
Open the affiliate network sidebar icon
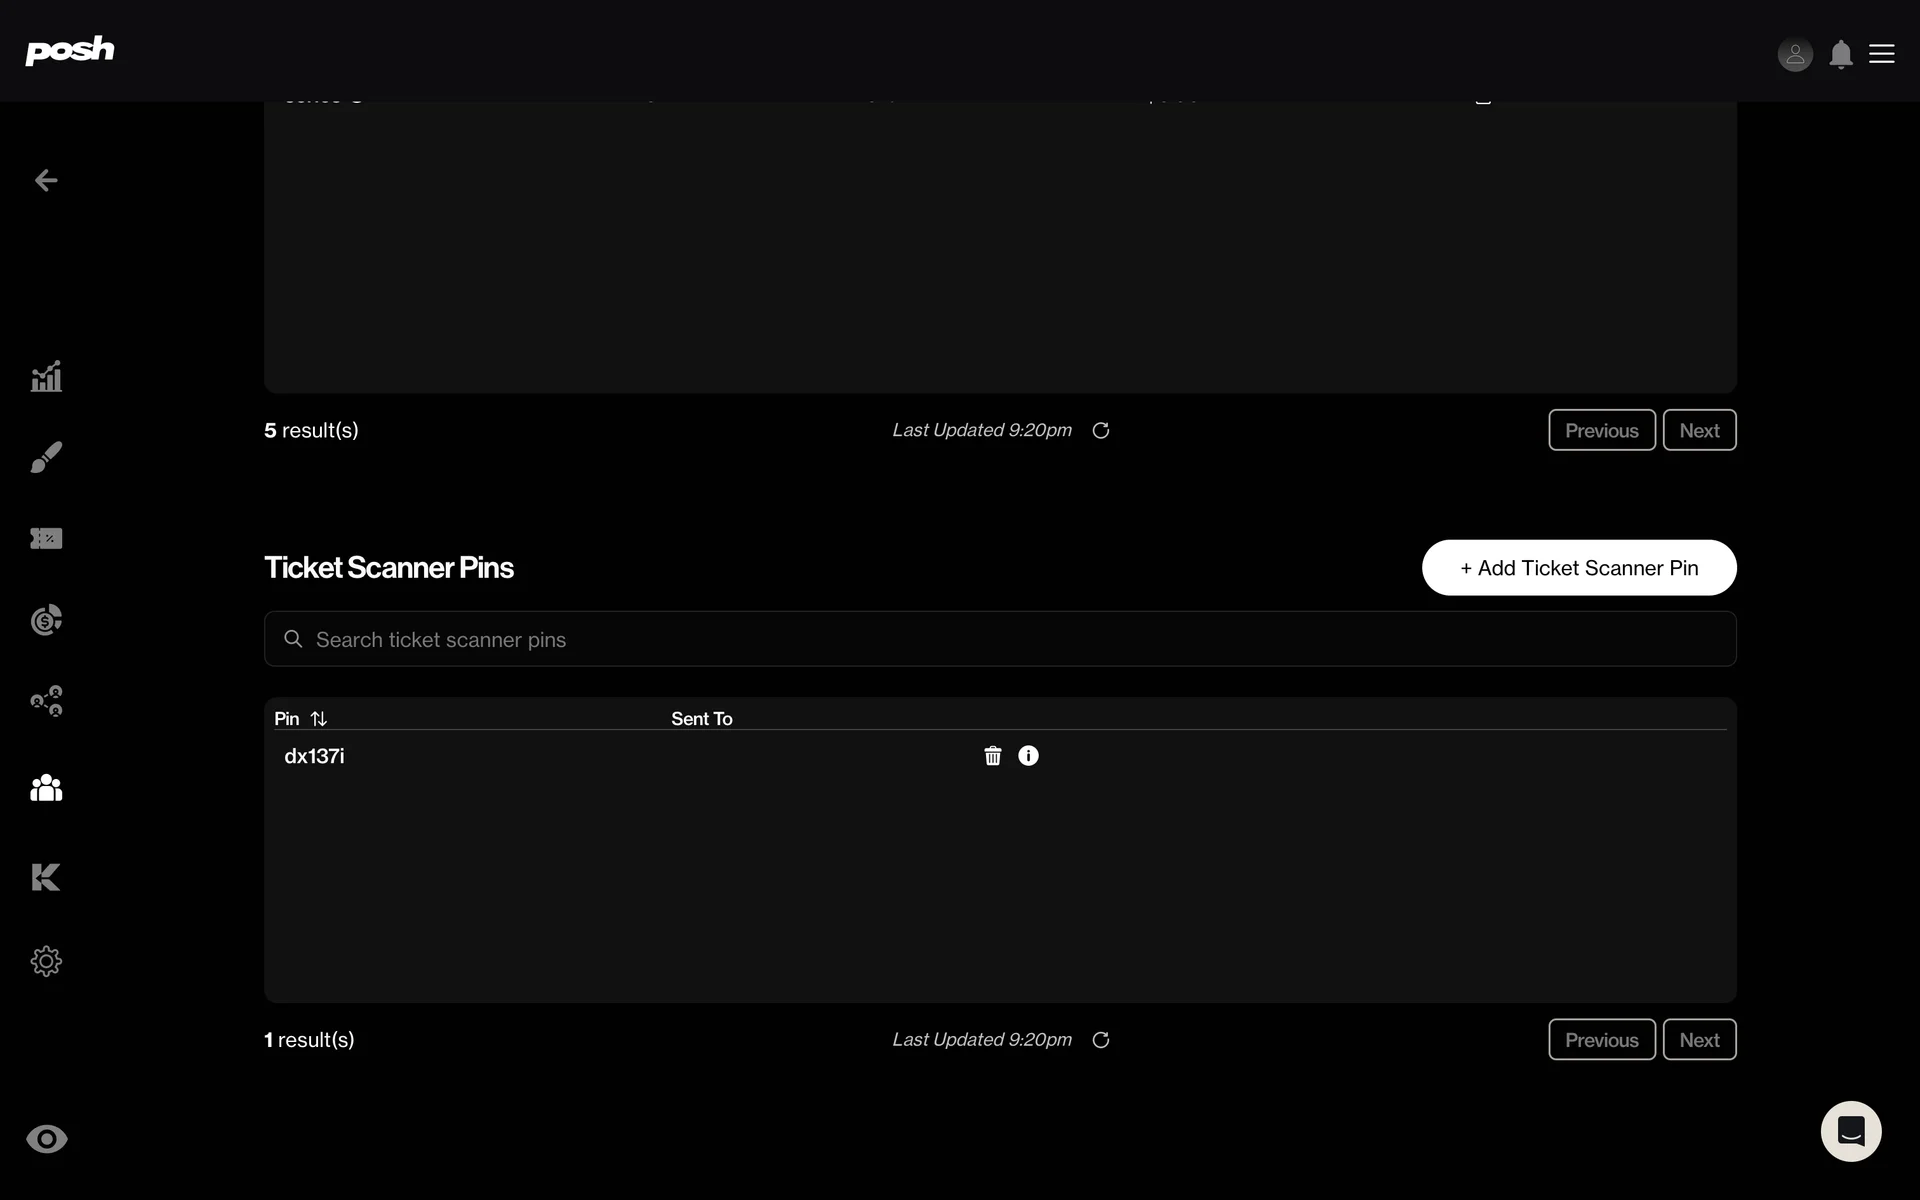[46, 701]
